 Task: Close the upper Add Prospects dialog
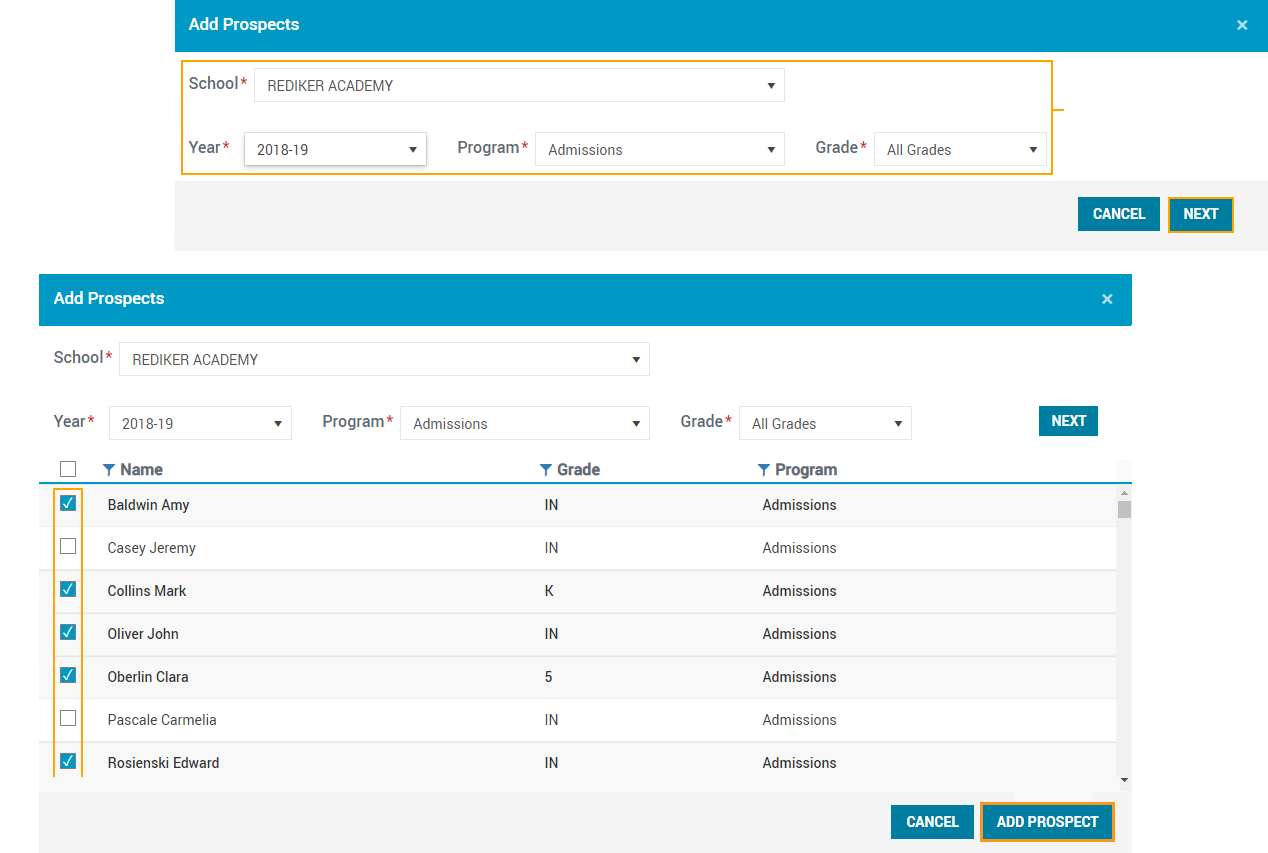[1242, 25]
